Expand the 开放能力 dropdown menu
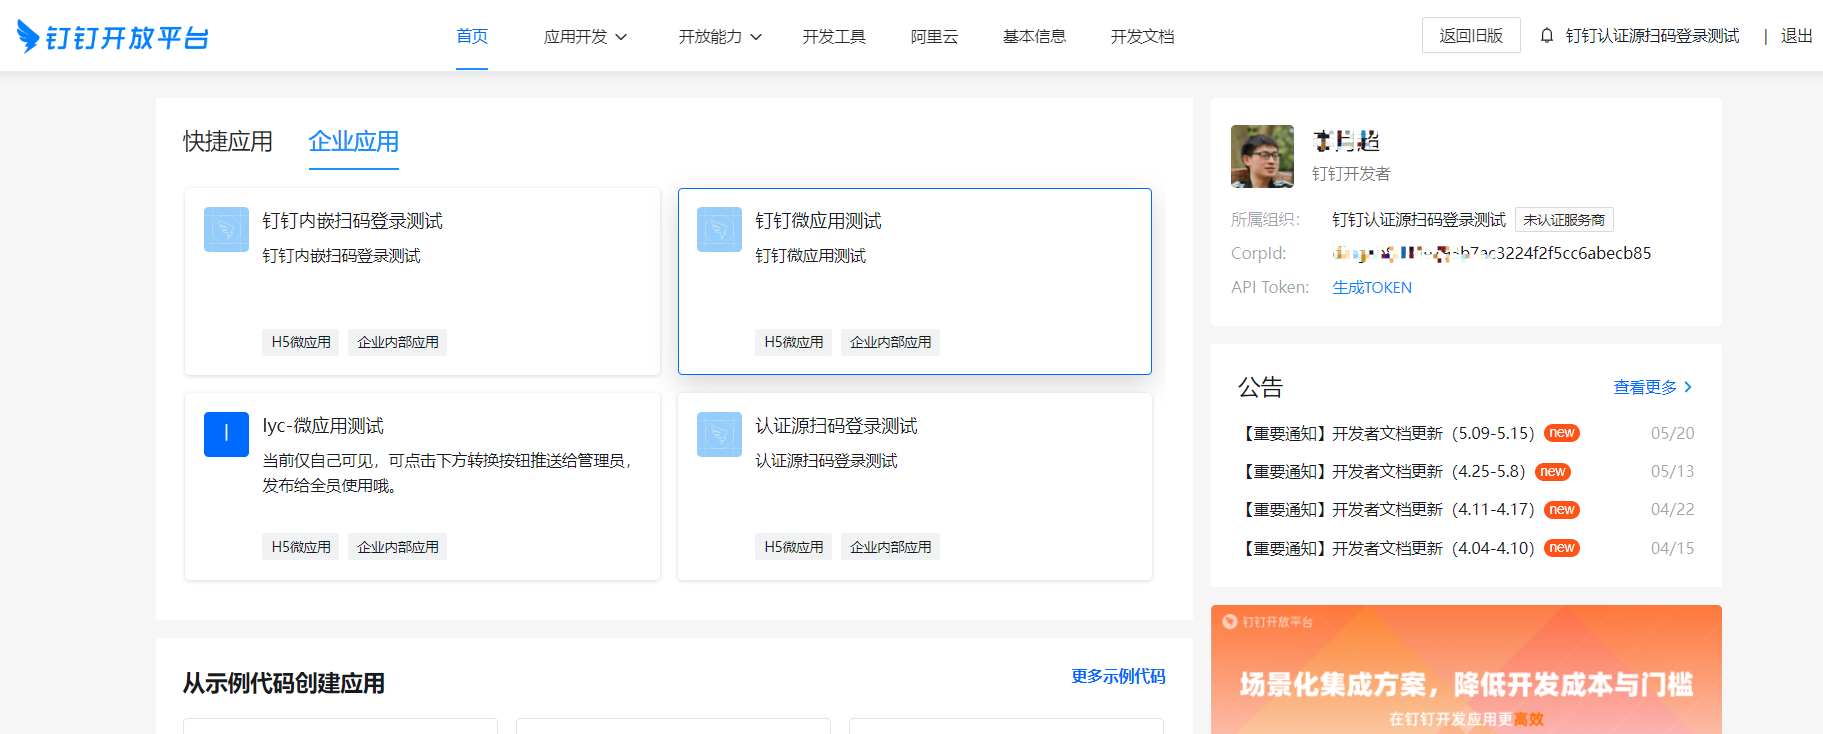1823x734 pixels. (720, 37)
